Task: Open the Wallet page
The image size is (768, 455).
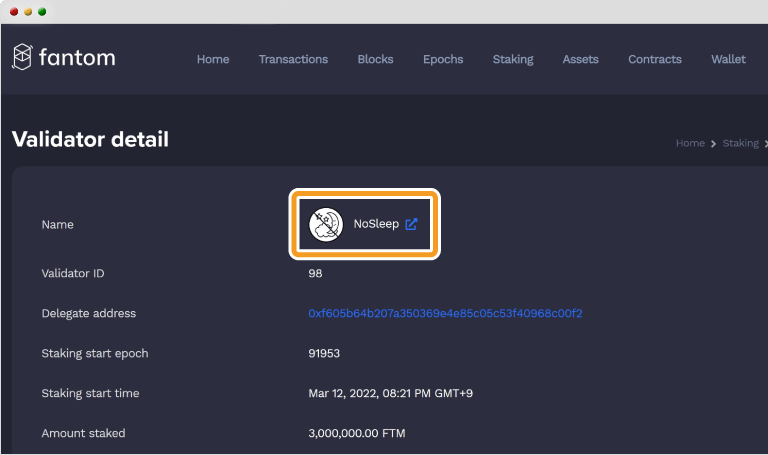Action: coord(728,59)
